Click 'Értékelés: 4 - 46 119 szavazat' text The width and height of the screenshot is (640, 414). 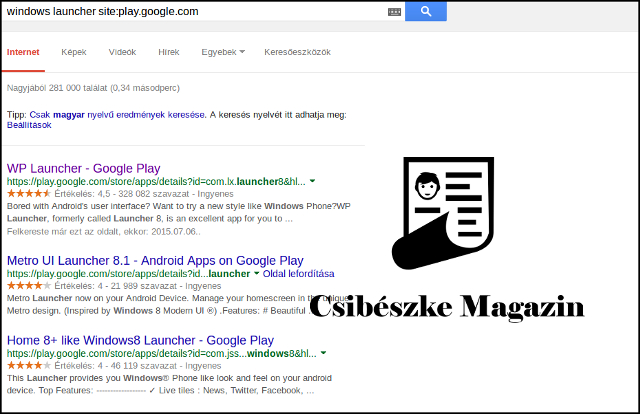pyautogui.click(x=116, y=366)
